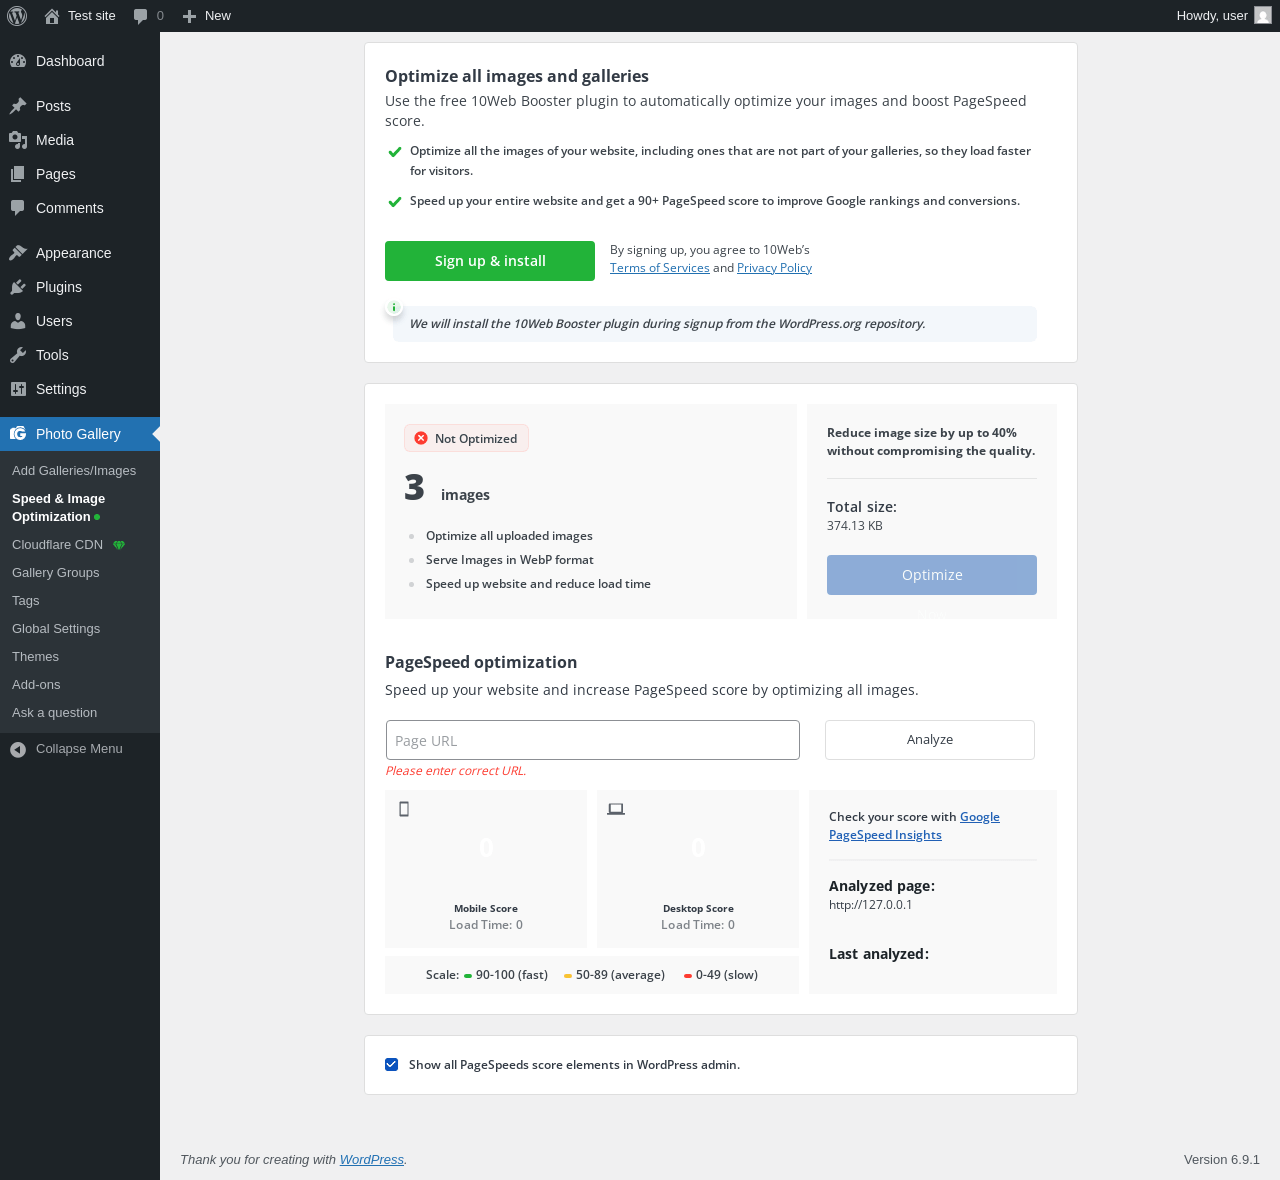The width and height of the screenshot is (1280, 1180).
Task: Open the Terms of Services link
Action: click(x=660, y=268)
